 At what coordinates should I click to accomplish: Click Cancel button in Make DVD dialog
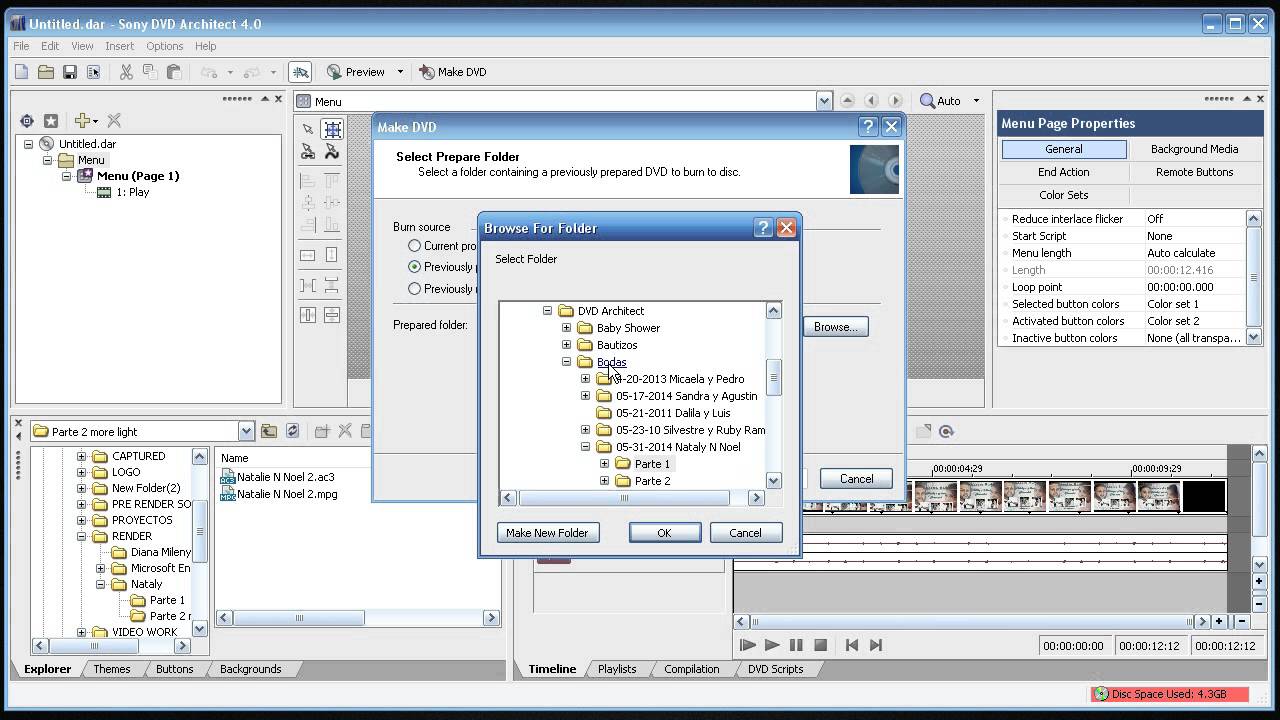(856, 479)
